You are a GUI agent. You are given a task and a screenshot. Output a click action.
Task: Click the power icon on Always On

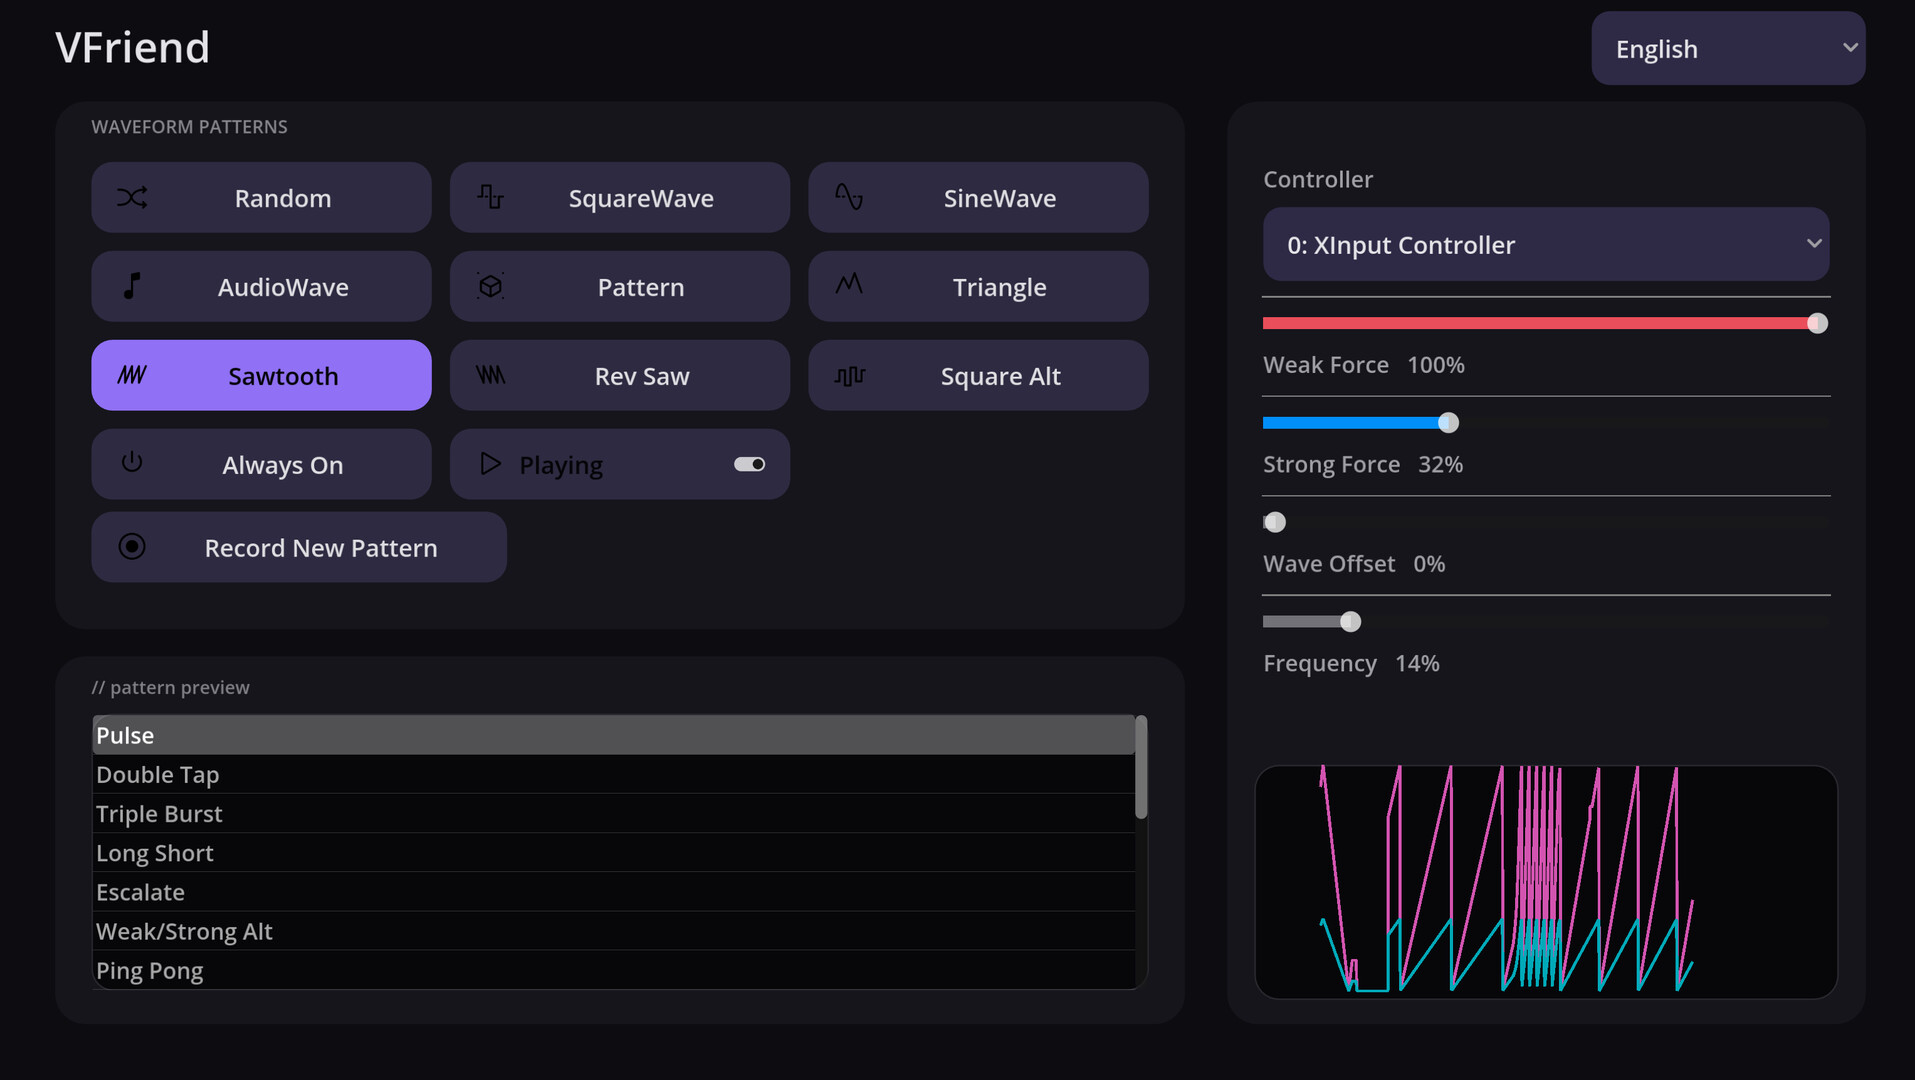pos(132,462)
